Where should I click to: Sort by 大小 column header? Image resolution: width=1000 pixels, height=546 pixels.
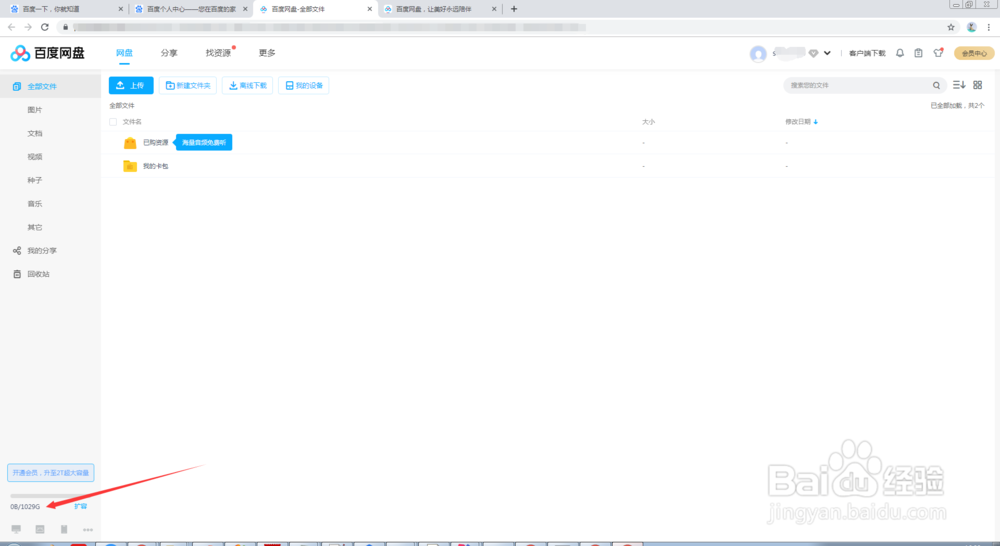tap(648, 122)
